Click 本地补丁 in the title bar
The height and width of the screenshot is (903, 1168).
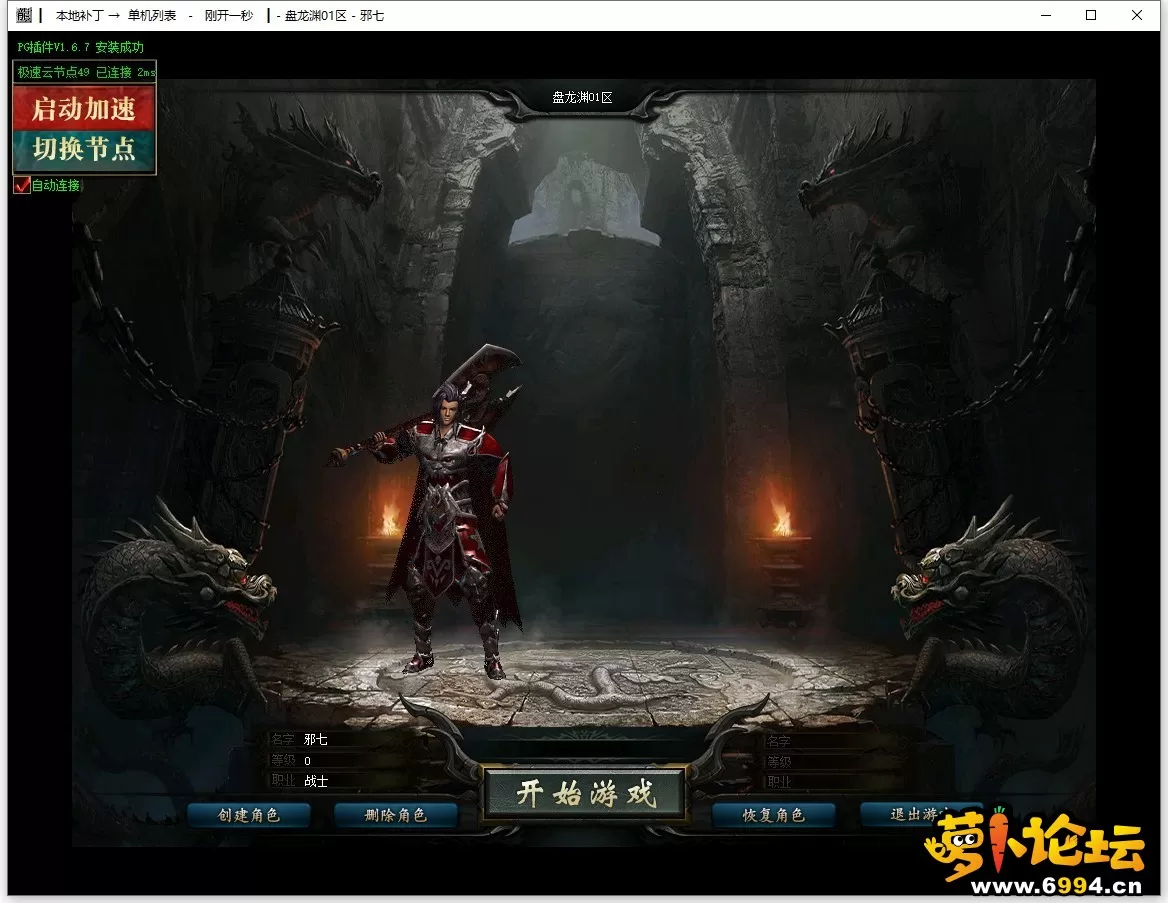point(79,16)
